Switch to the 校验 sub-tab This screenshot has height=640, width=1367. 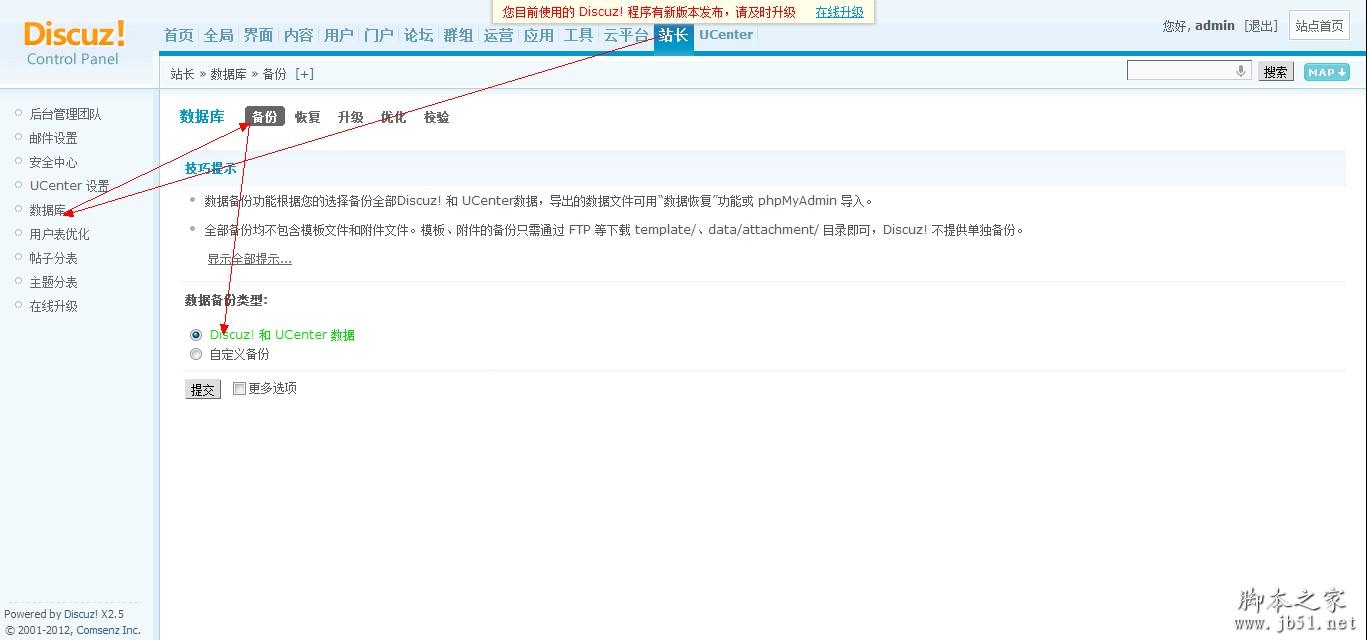click(436, 116)
